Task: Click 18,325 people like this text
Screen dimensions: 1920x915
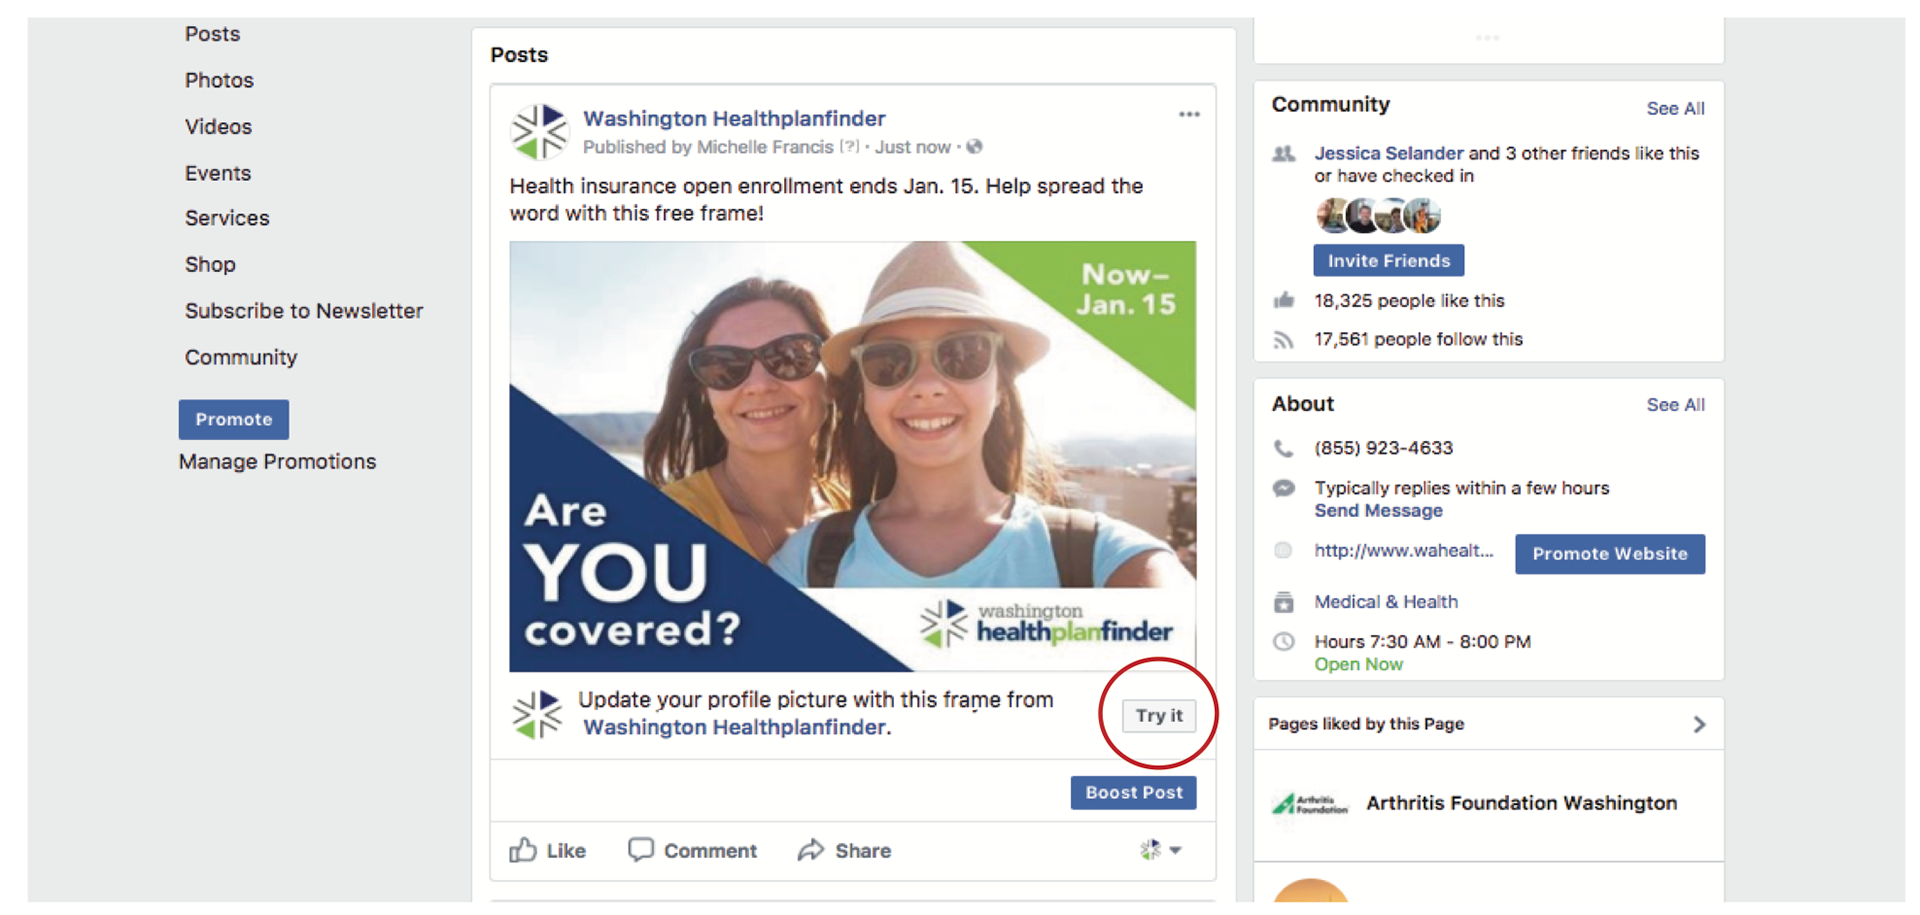Action: pyautogui.click(x=1409, y=301)
